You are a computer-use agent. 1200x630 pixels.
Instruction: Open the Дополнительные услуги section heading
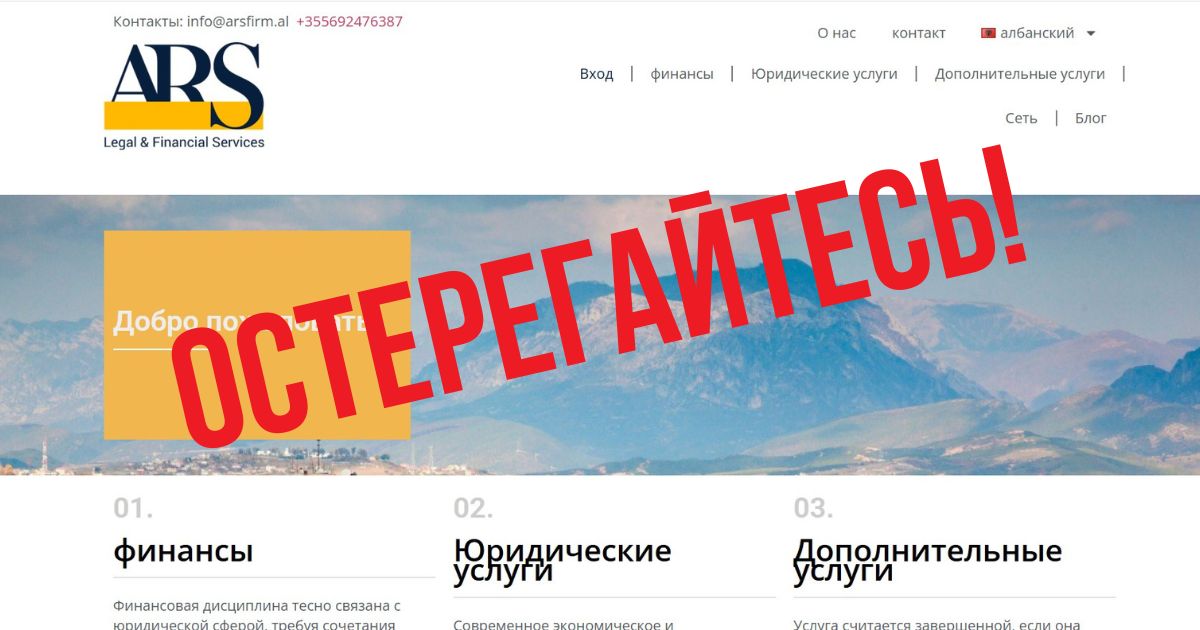tap(927, 561)
